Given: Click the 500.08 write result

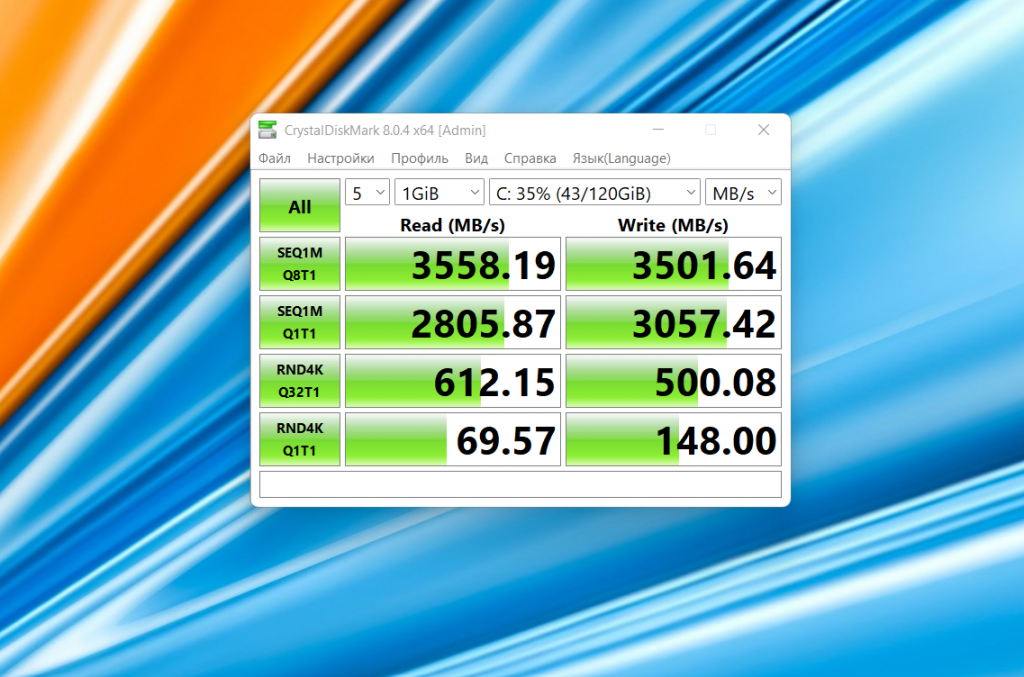Looking at the screenshot, I should coord(673,381).
